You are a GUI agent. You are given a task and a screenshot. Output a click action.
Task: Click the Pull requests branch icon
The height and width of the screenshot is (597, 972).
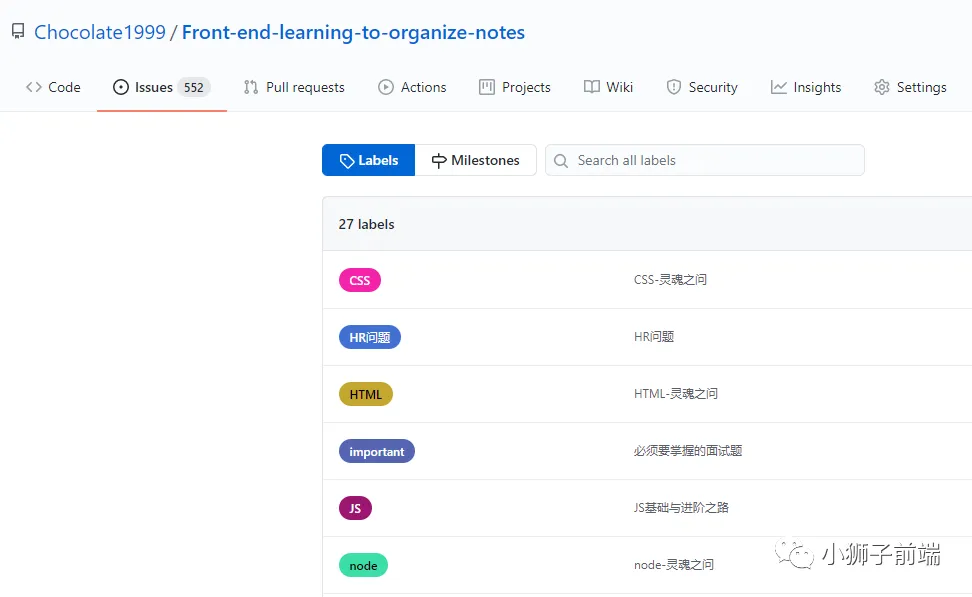coord(250,87)
